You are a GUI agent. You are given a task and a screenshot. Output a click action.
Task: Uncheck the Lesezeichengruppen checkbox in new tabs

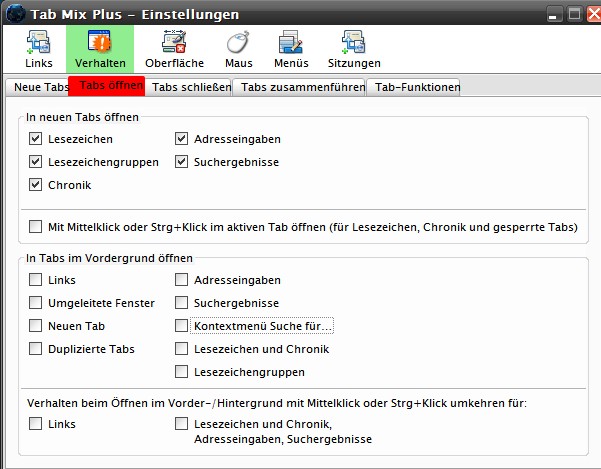[x=36, y=162]
